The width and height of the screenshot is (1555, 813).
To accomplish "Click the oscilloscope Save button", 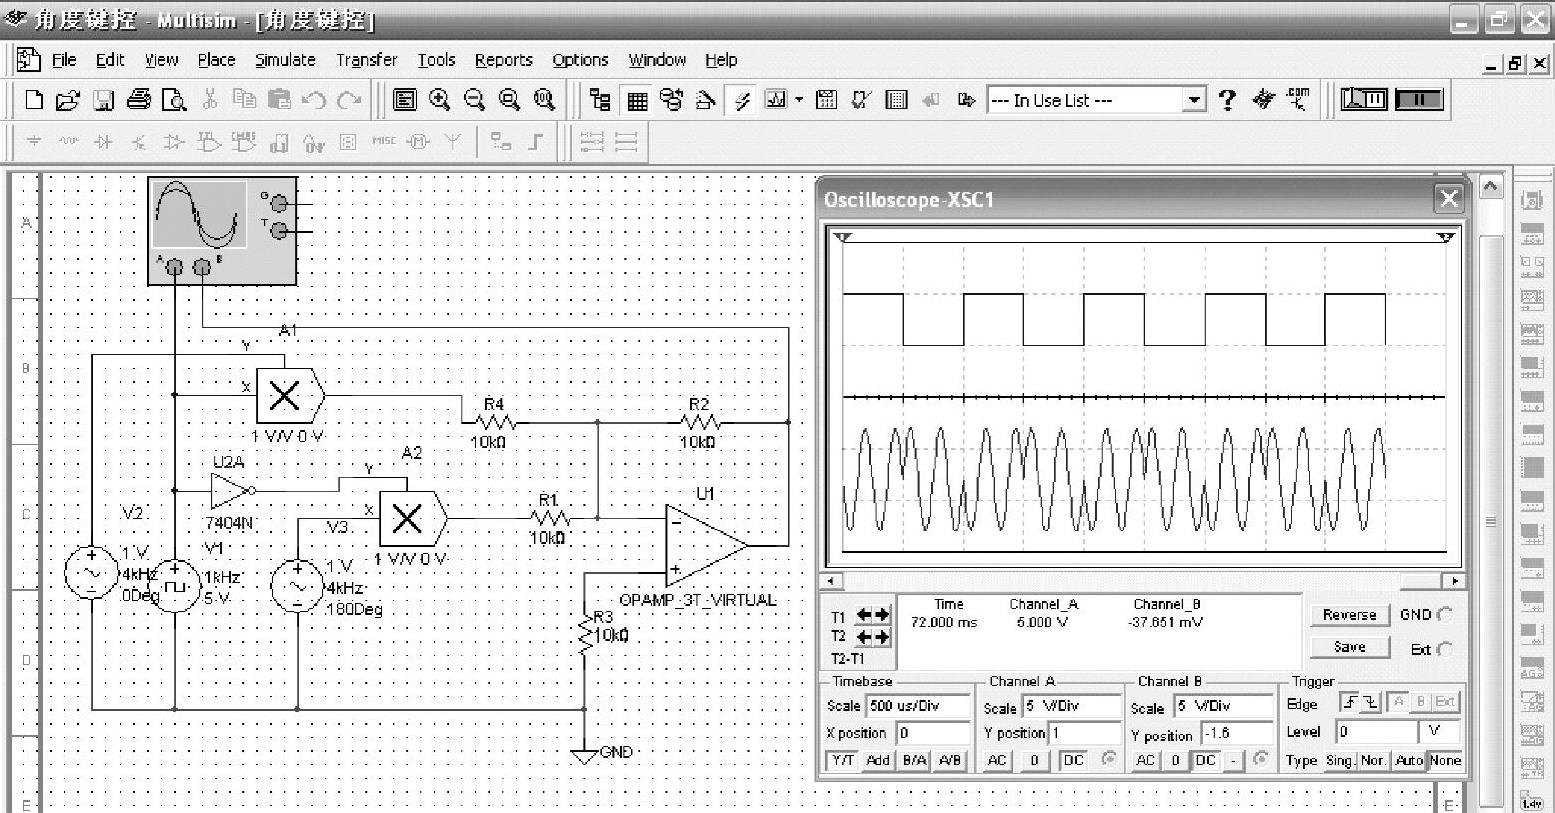I will click(x=1349, y=647).
